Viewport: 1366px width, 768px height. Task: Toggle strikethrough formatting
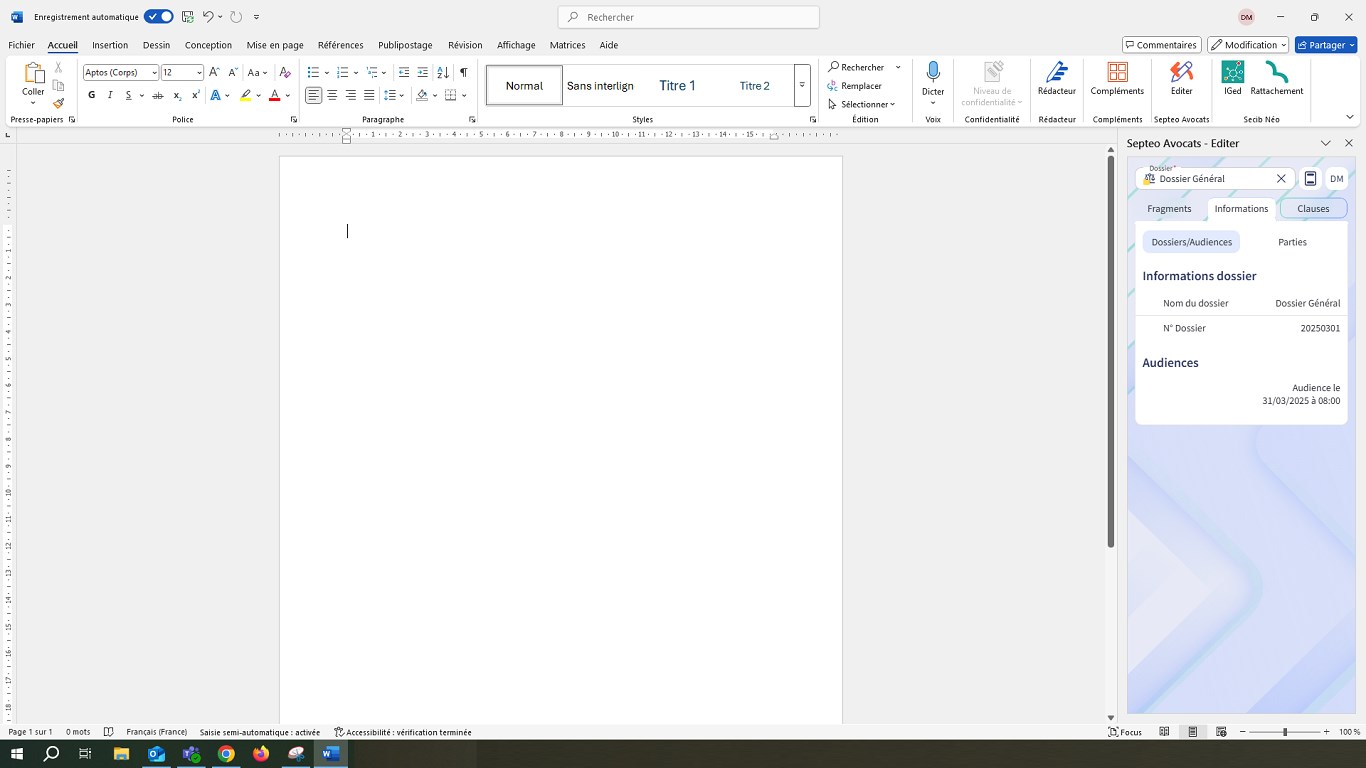pos(158,95)
